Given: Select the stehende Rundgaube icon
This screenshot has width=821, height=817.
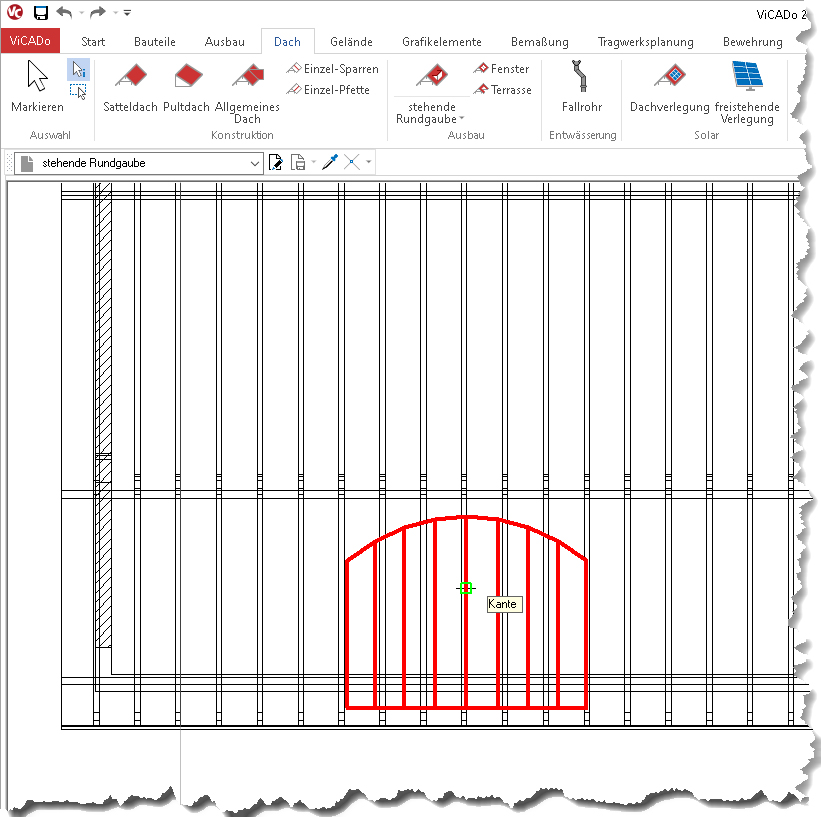Looking at the screenshot, I should [x=432, y=76].
